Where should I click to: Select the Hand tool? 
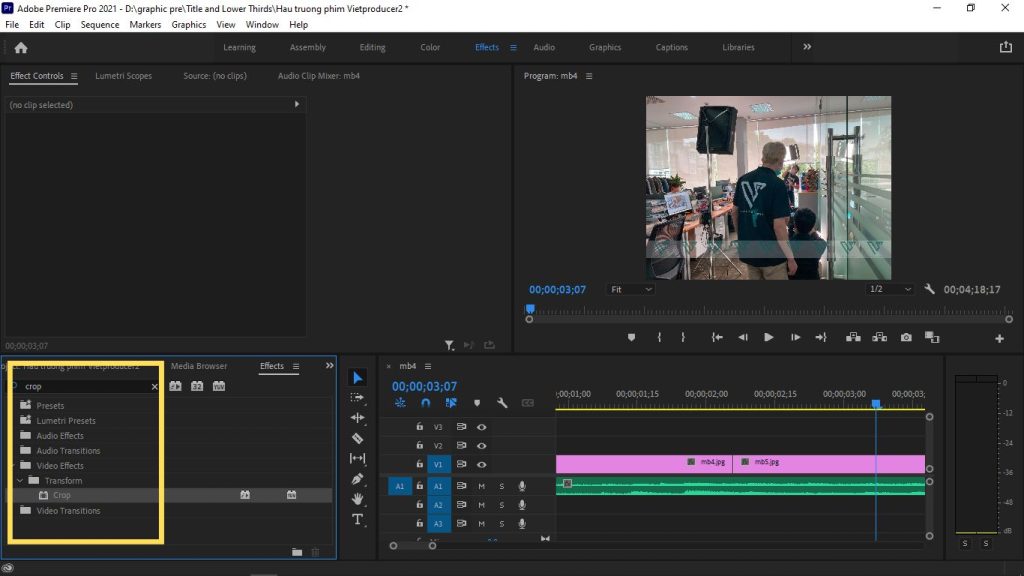pos(359,499)
